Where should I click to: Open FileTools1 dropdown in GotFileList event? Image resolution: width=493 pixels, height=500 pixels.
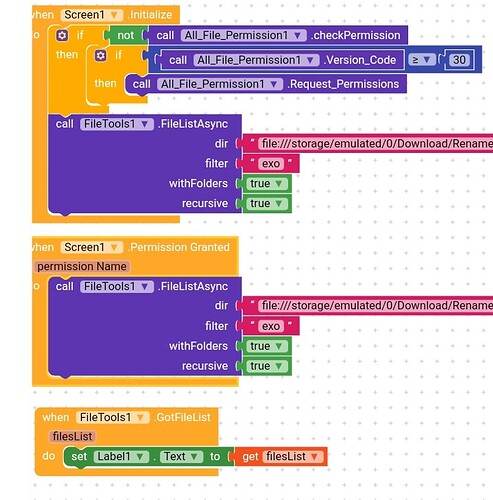(x=112, y=417)
